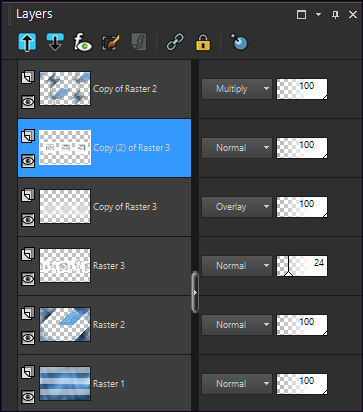Open the Layers panel options arrow

coord(318,14)
